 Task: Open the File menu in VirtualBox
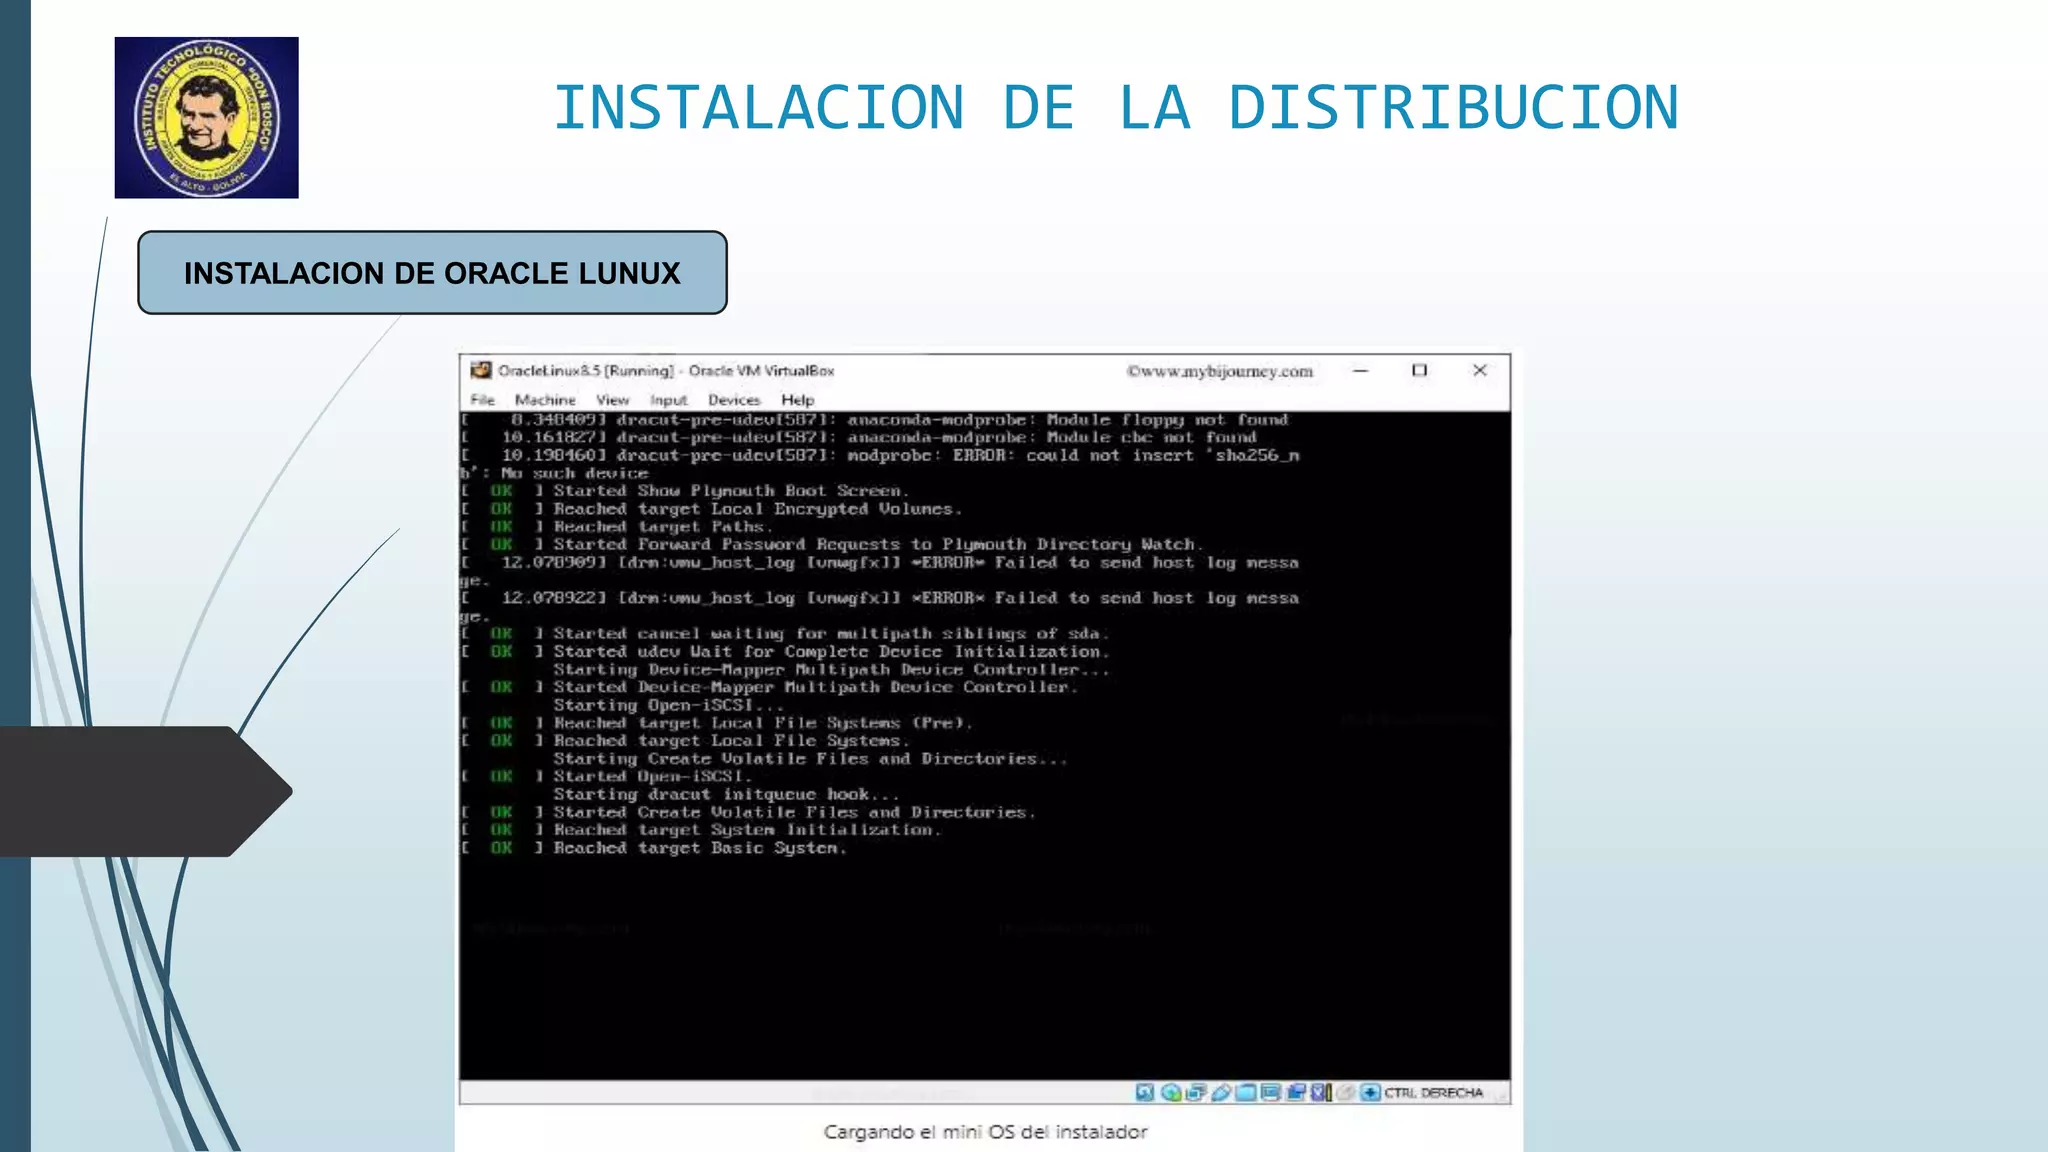483,399
